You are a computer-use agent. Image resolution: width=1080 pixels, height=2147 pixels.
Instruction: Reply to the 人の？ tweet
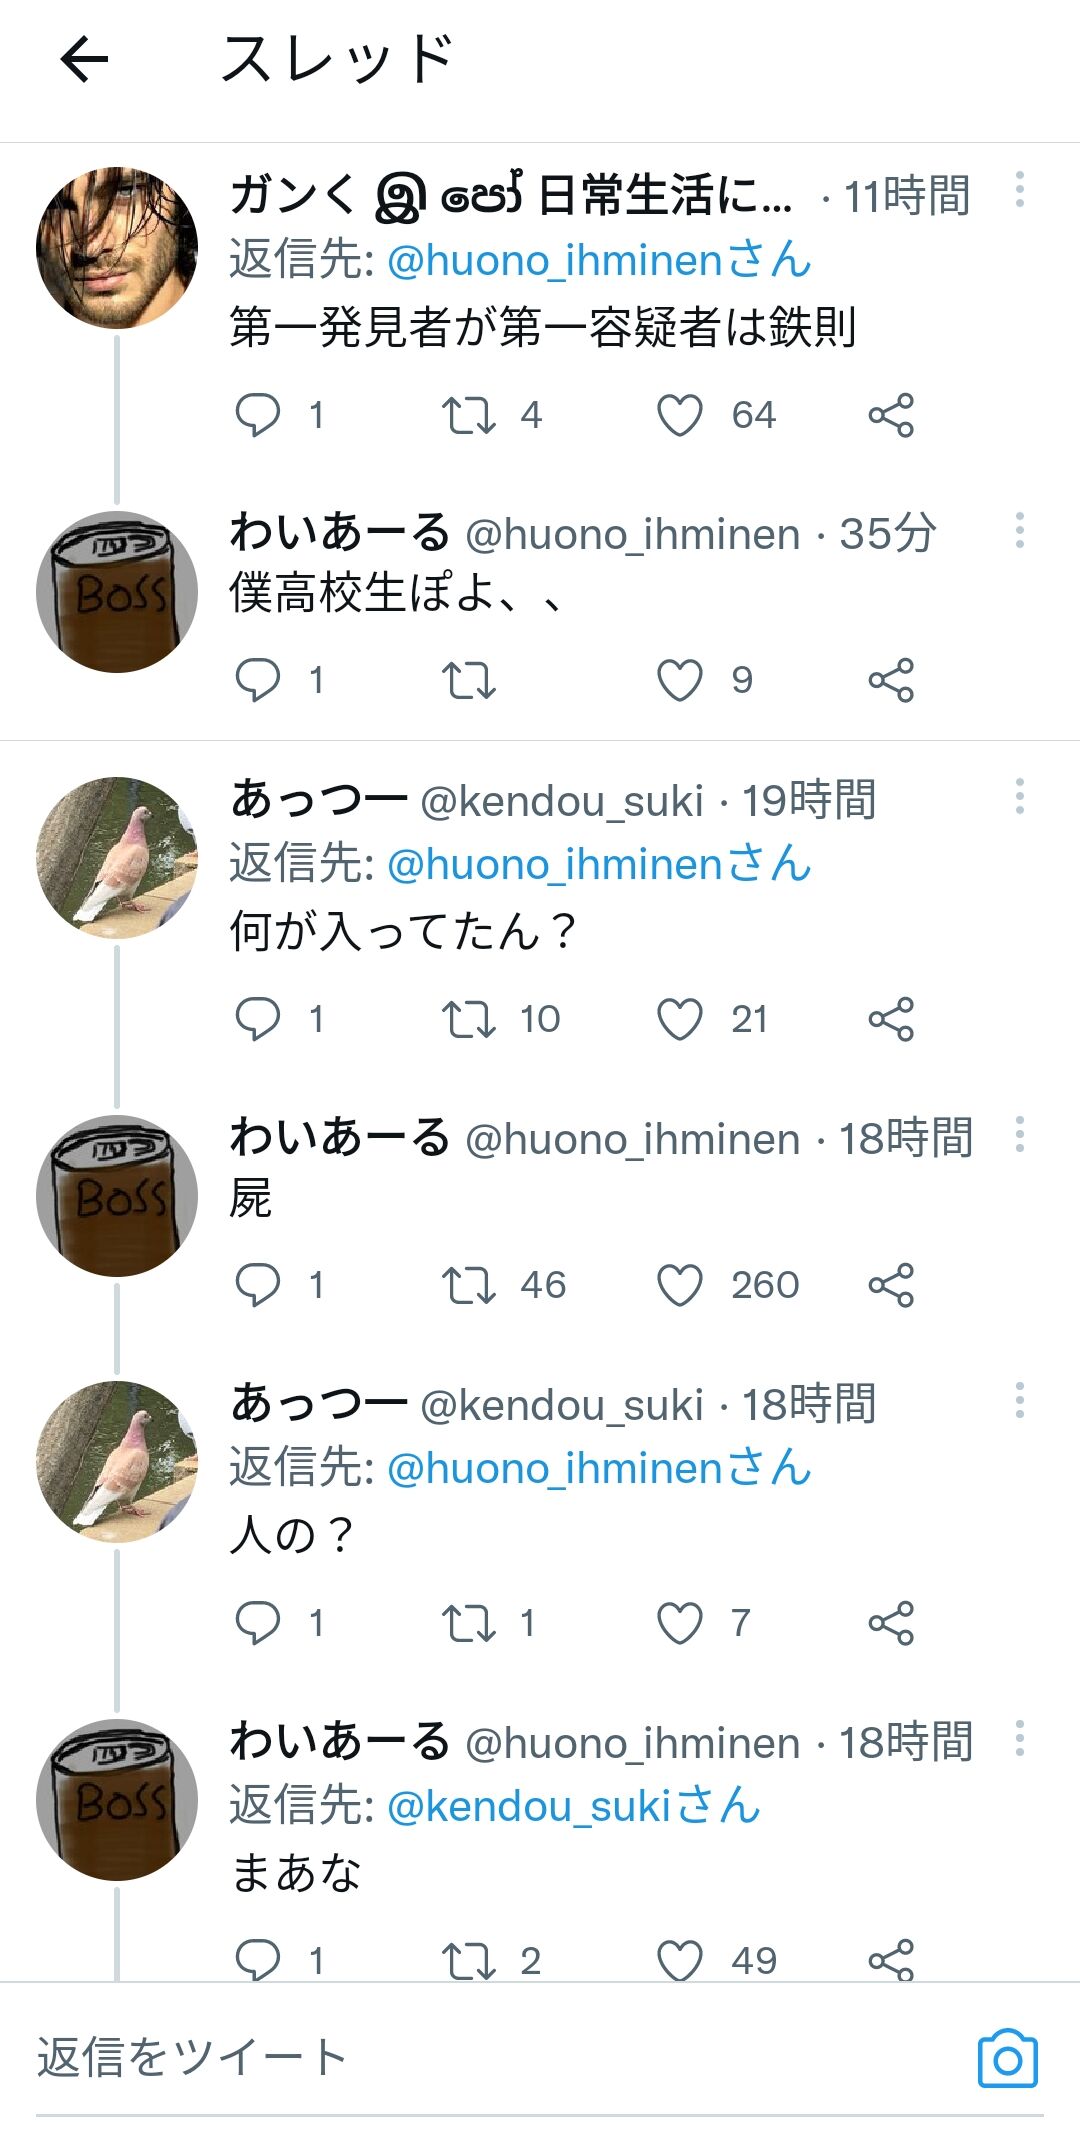(x=257, y=1623)
